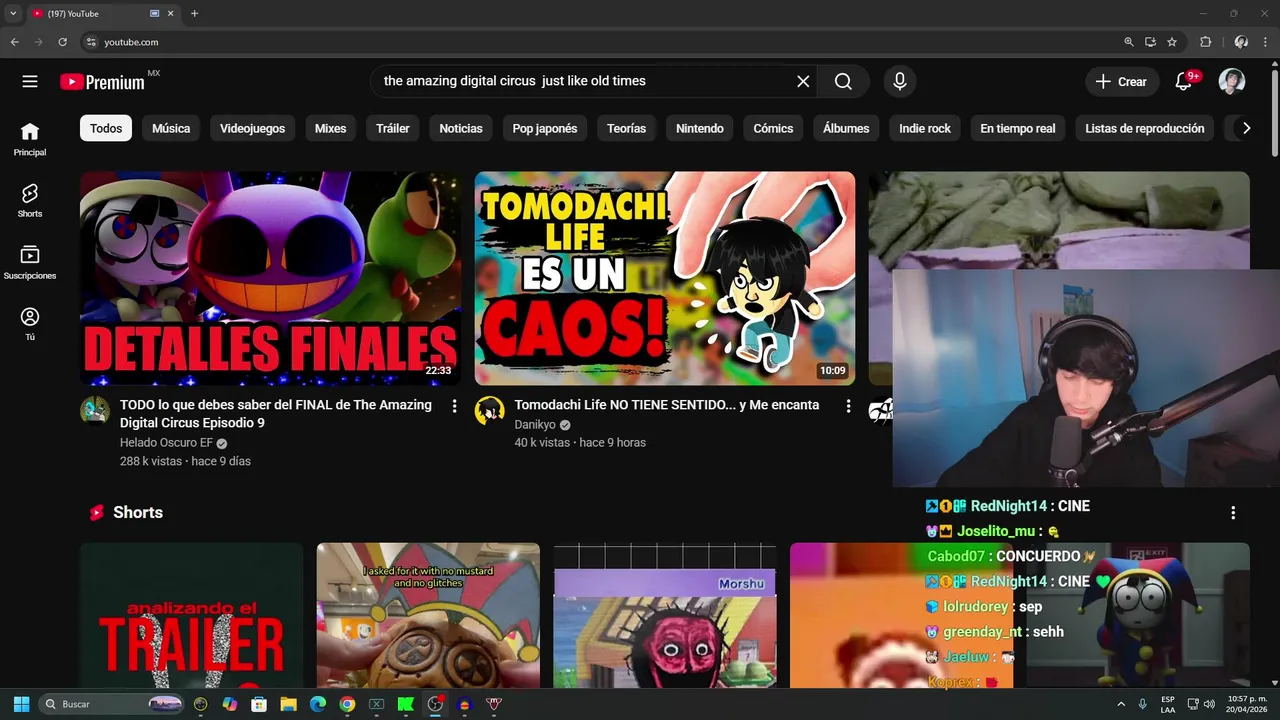Open the YouTube account avatar menu
Image resolution: width=1280 pixels, height=720 pixels.
[x=1232, y=82]
